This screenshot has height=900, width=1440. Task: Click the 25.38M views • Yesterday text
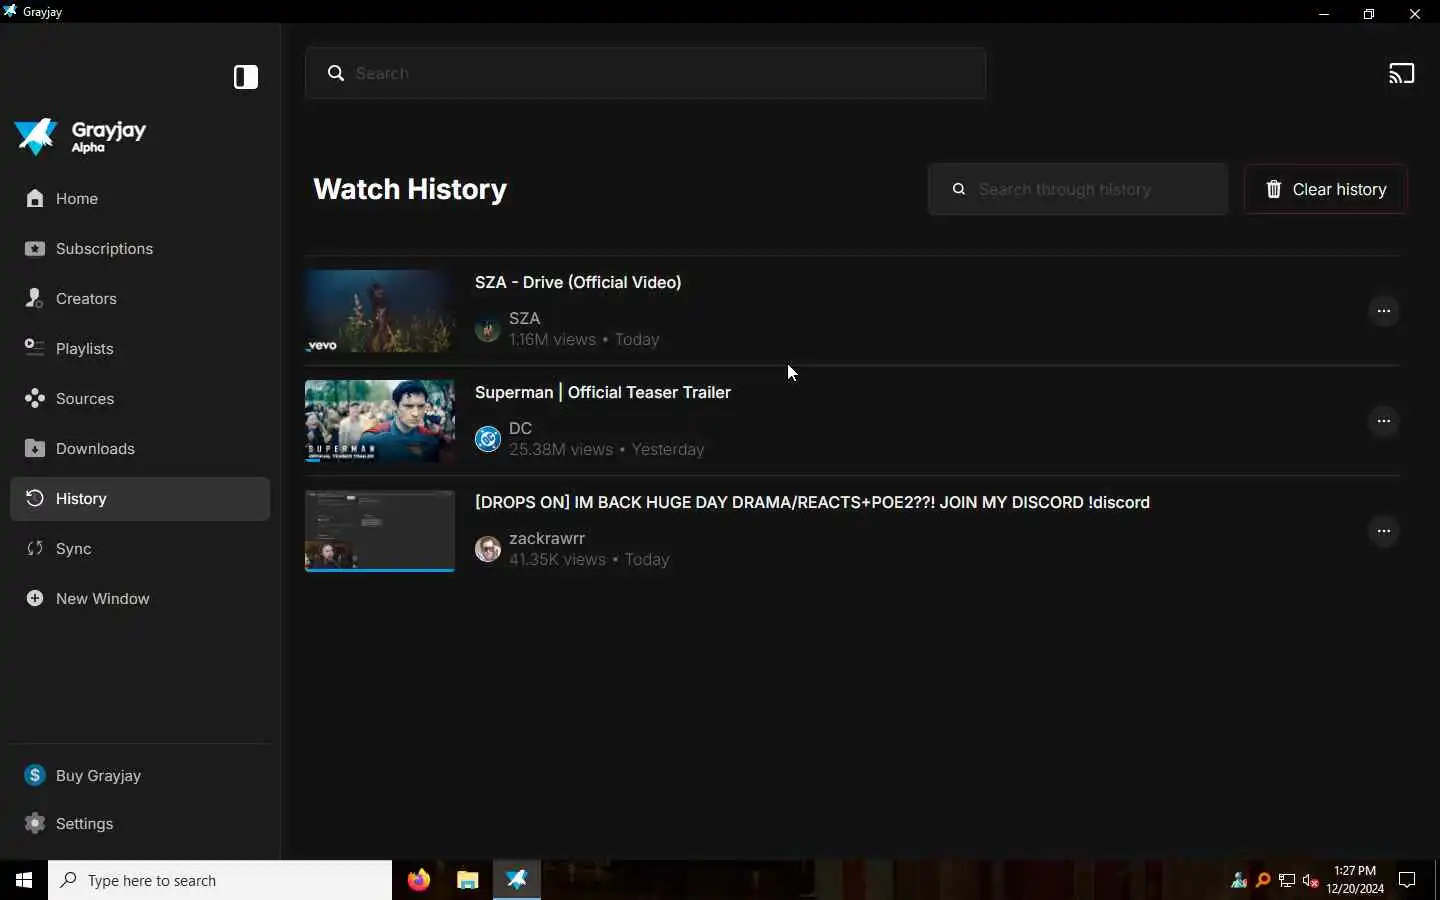point(607,450)
